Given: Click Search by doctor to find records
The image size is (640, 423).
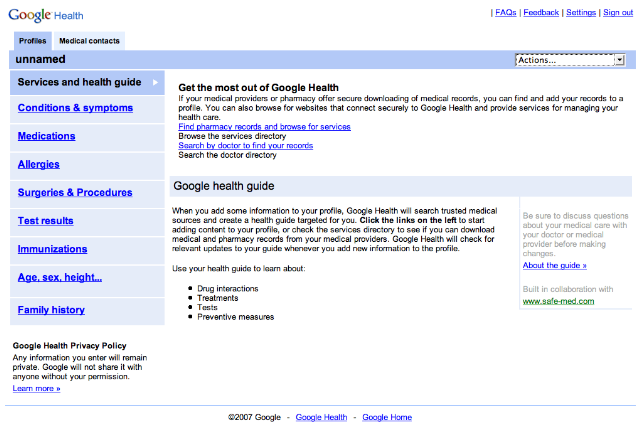Looking at the screenshot, I should point(245,145).
